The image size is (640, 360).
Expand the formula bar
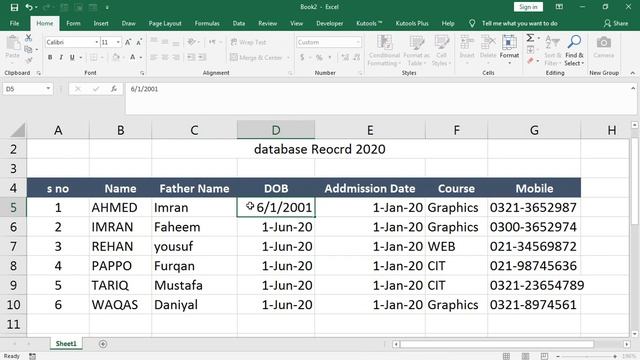pyautogui.click(x=633, y=88)
